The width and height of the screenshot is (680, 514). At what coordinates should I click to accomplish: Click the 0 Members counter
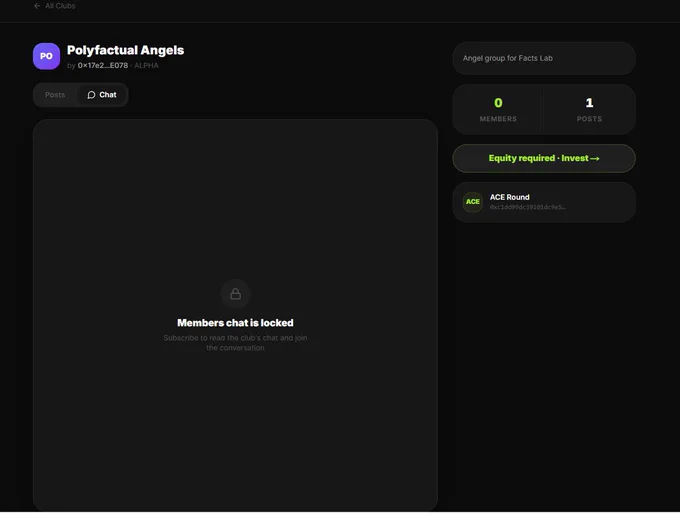tap(498, 109)
